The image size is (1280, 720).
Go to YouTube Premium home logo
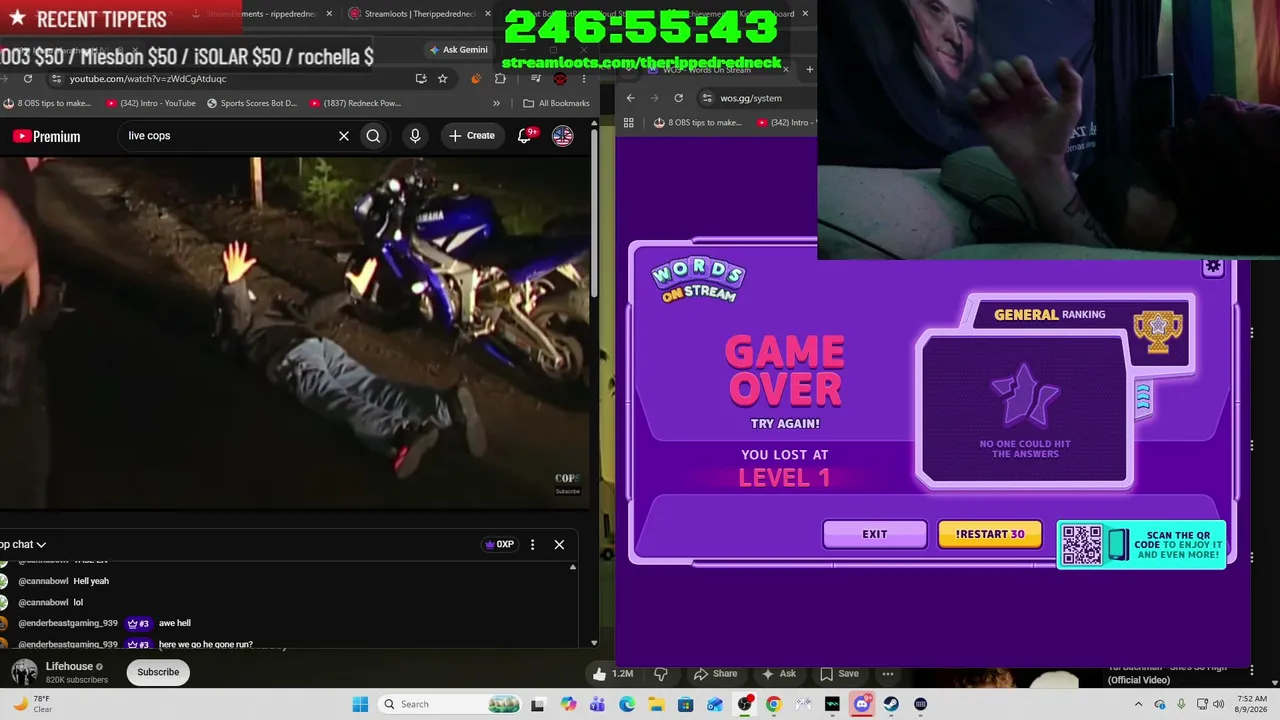(x=46, y=136)
